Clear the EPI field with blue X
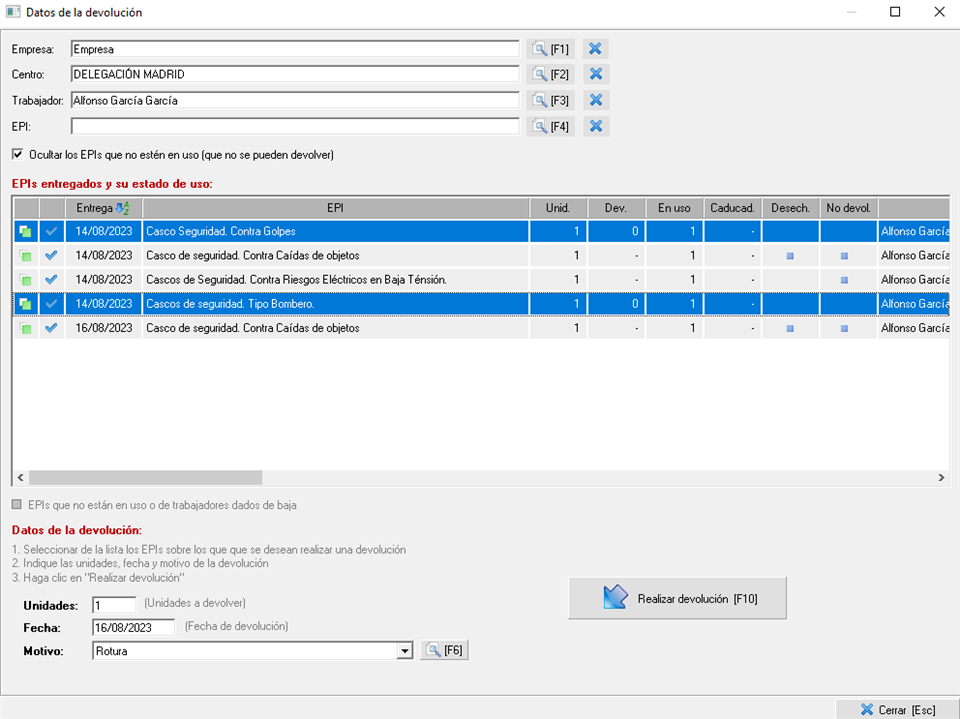 pos(595,126)
